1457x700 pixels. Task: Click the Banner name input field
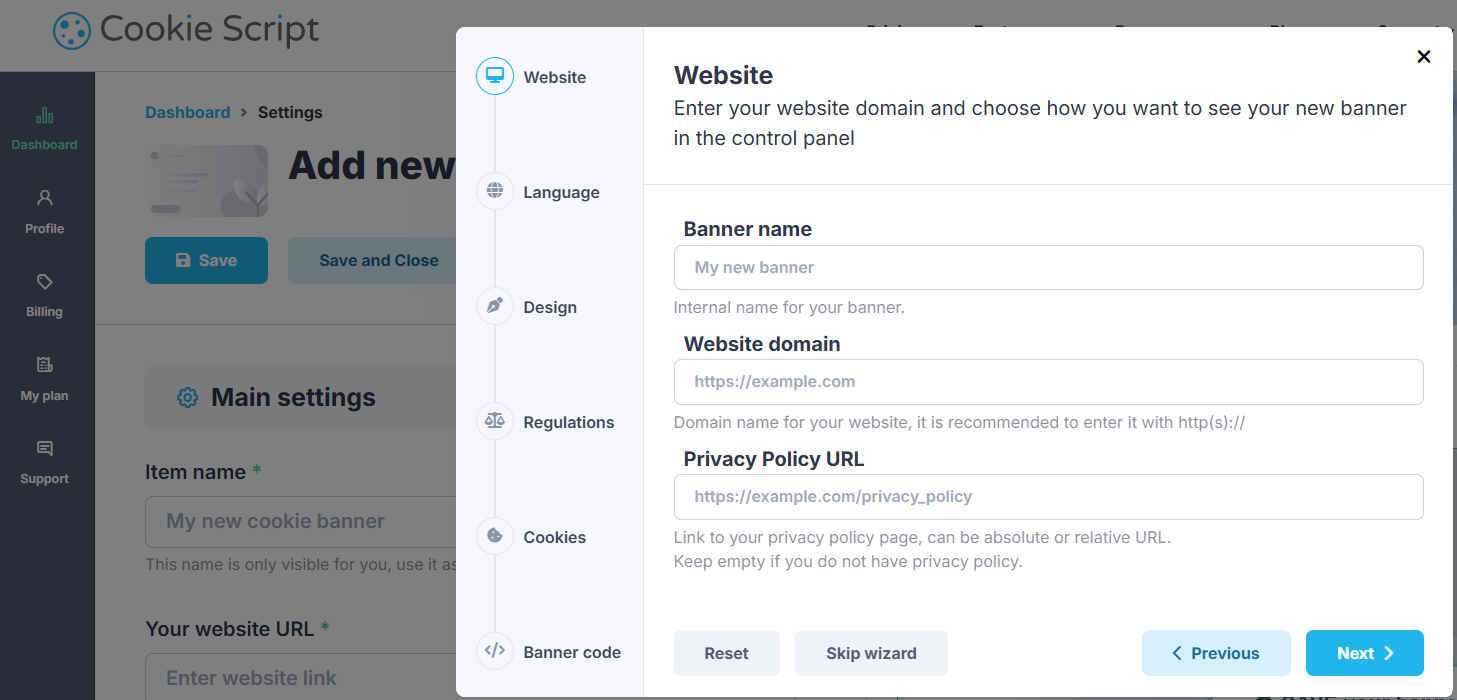(x=1048, y=268)
